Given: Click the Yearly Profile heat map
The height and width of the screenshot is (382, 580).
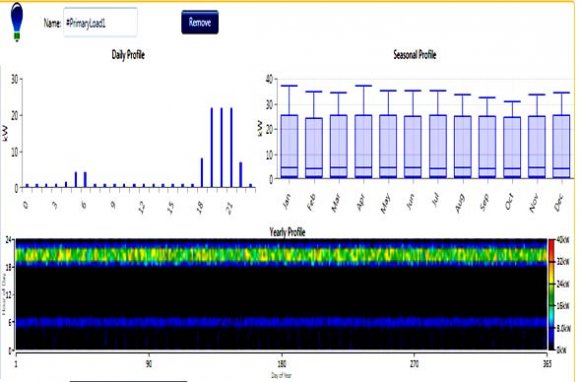Looking at the screenshot, I should [281, 294].
